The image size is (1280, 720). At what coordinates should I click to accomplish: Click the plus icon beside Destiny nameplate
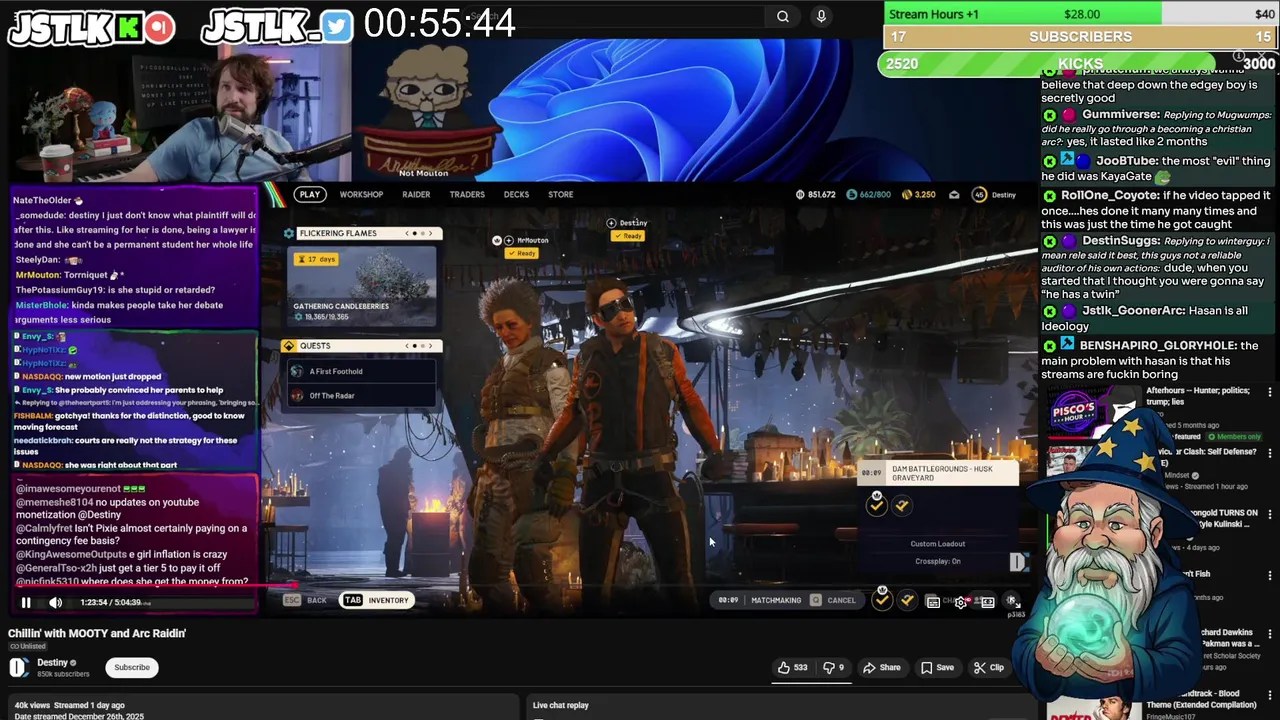pyautogui.click(x=611, y=223)
